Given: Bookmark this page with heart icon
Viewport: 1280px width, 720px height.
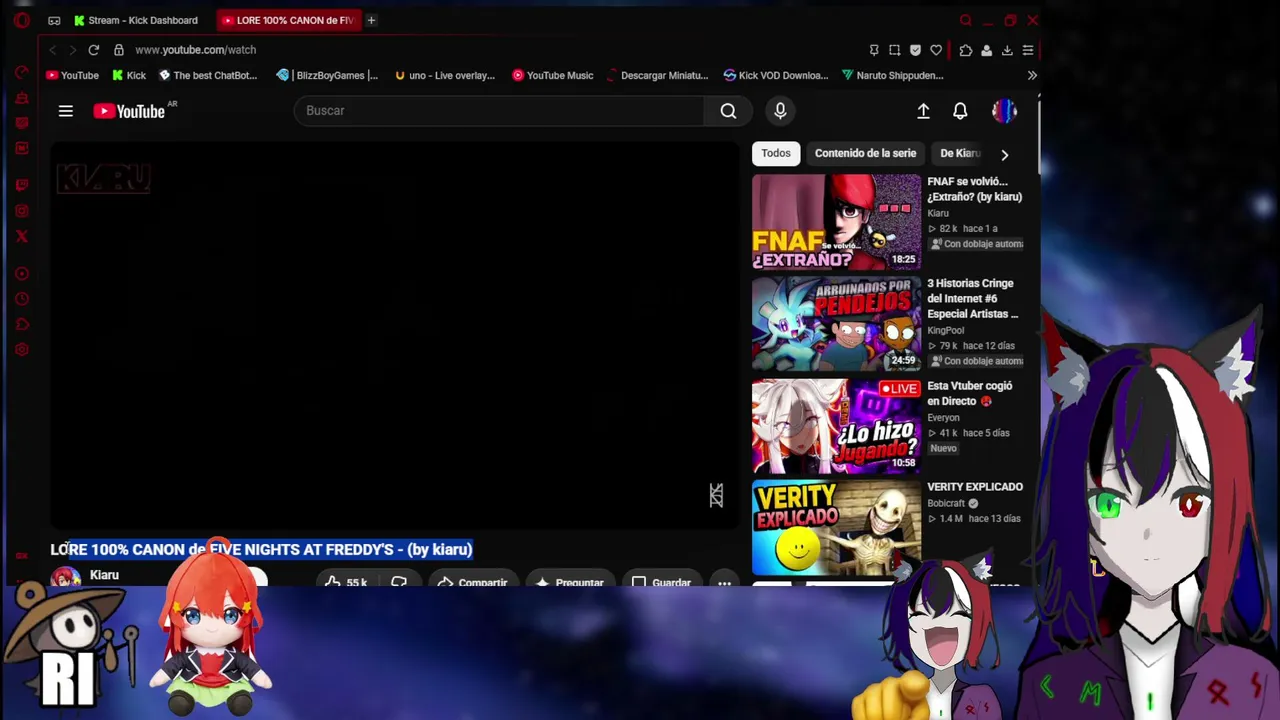Looking at the screenshot, I should (936, 50).
